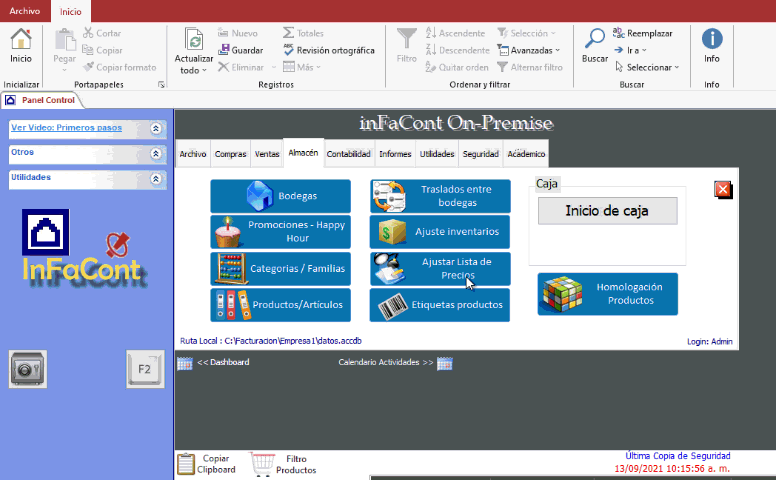
Task: Click the Cortar scissors icon
Action: tap(88, 33)
